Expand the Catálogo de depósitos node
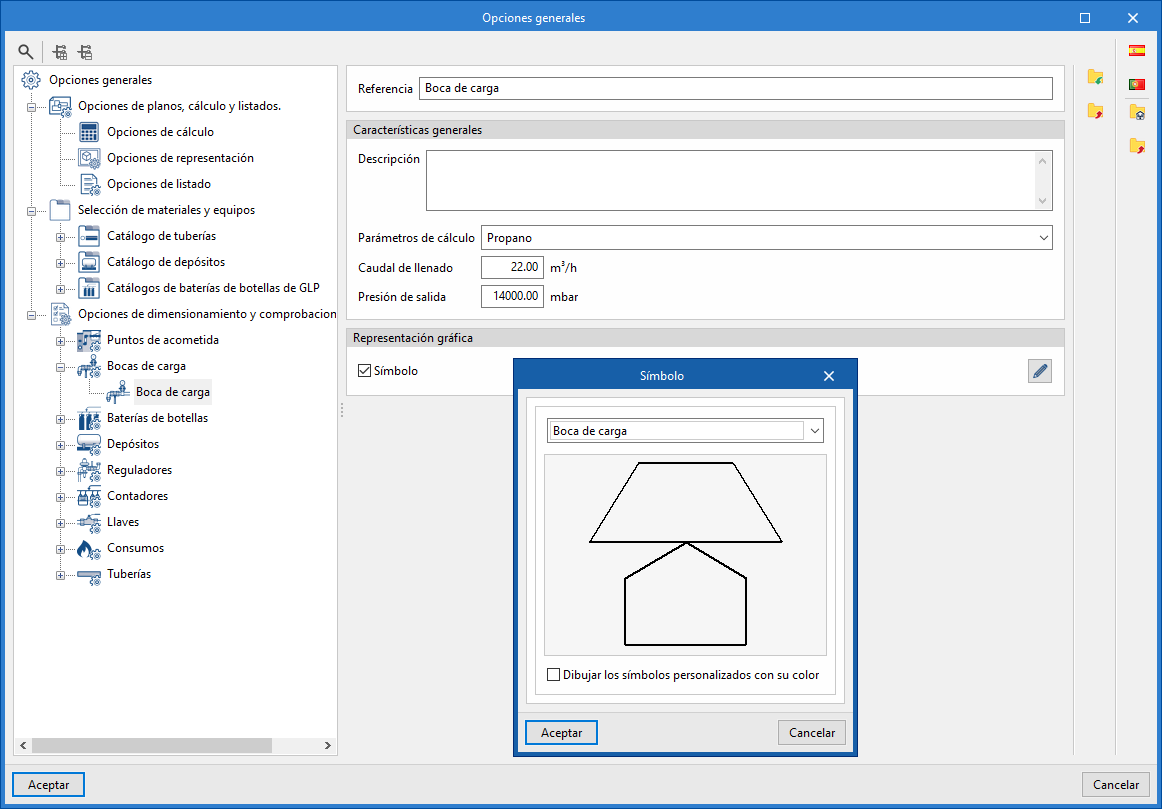 (61, 263)
